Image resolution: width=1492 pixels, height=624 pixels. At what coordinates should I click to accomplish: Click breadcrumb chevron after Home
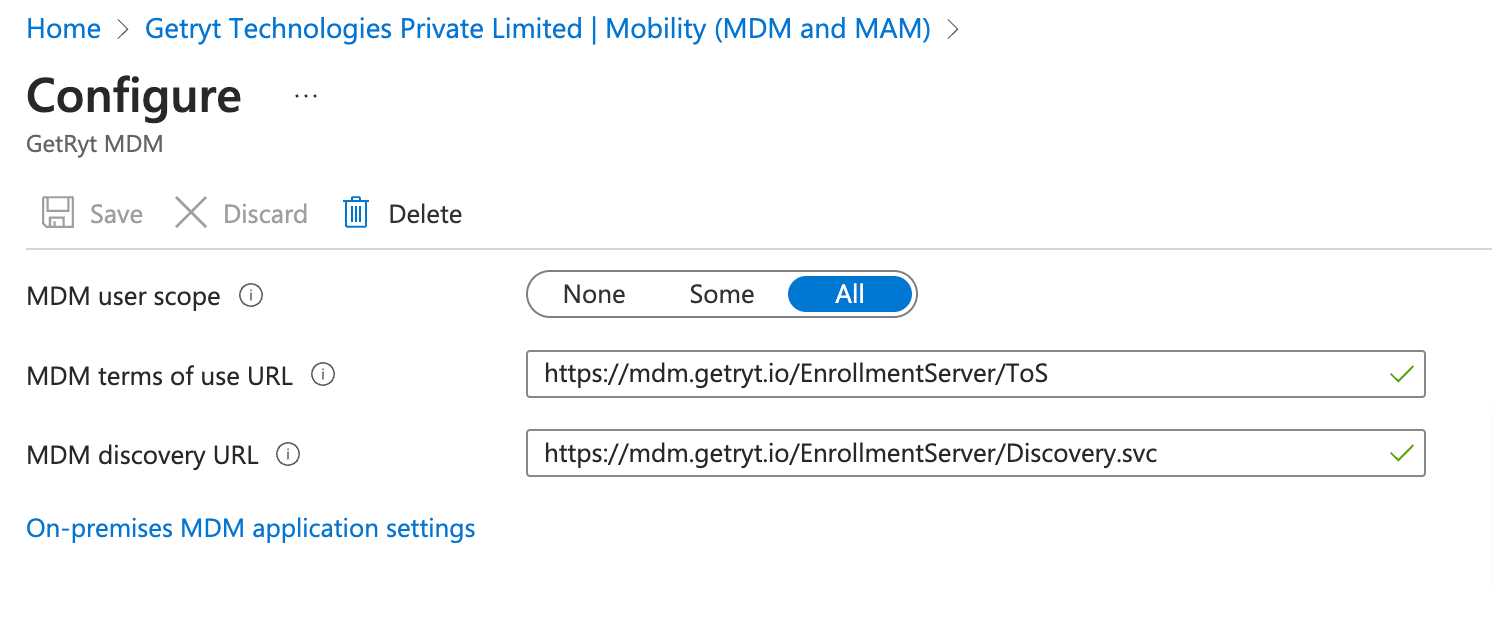123,30
